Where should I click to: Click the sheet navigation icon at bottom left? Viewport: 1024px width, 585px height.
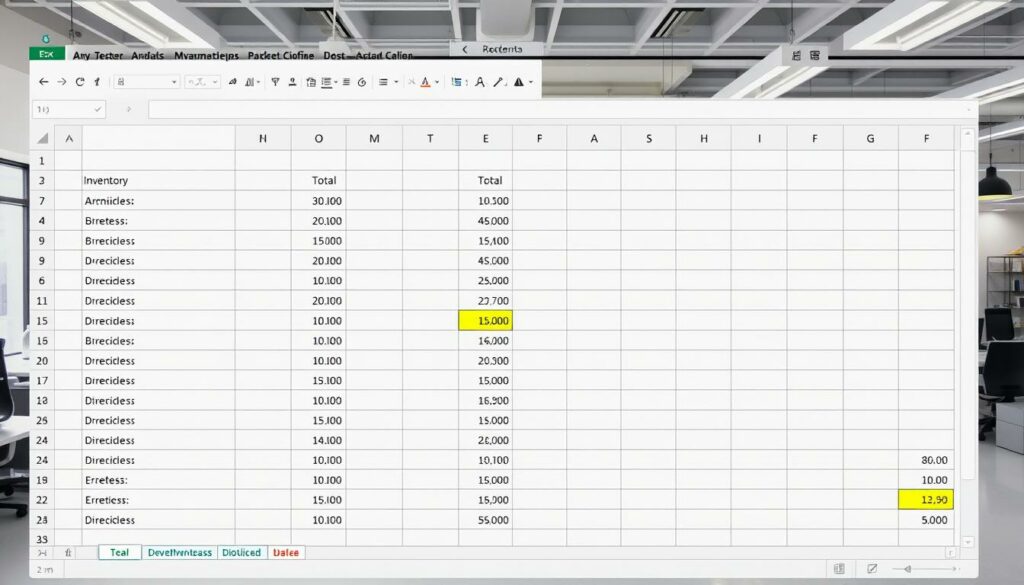point(42,552)
